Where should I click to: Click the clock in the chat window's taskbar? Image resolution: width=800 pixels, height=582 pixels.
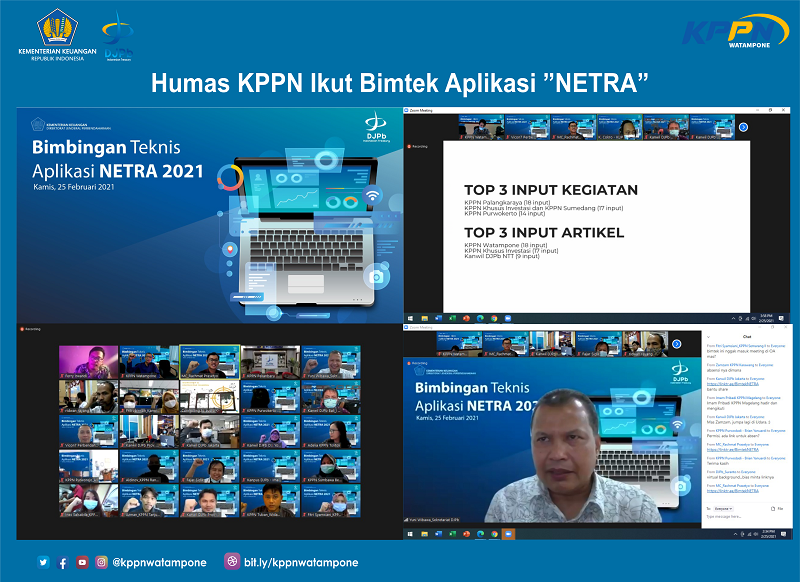tap(768, 534)
